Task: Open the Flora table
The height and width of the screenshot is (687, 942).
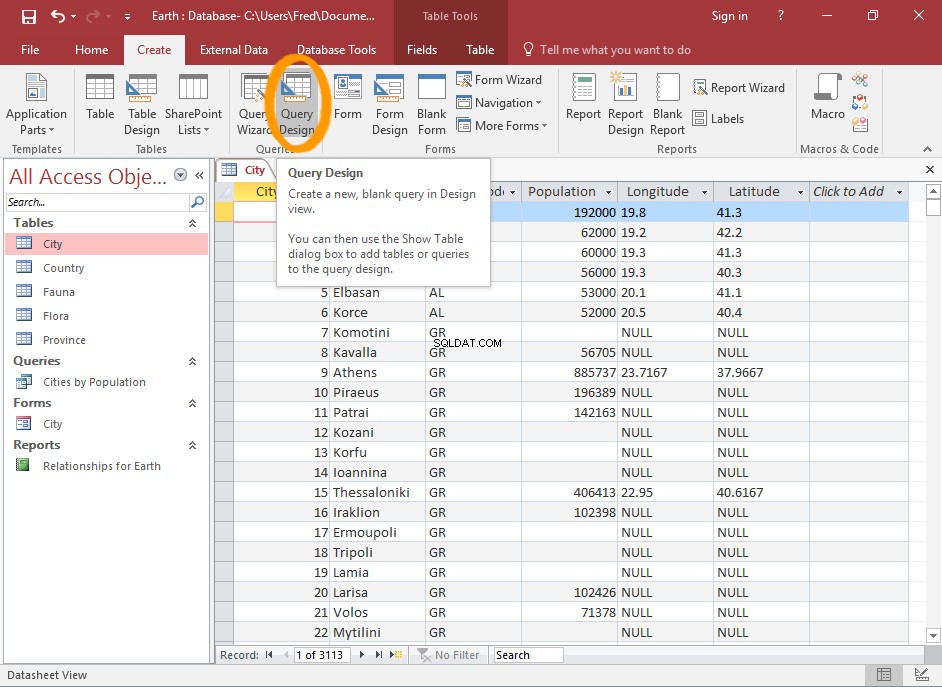Action: point(107,316)
